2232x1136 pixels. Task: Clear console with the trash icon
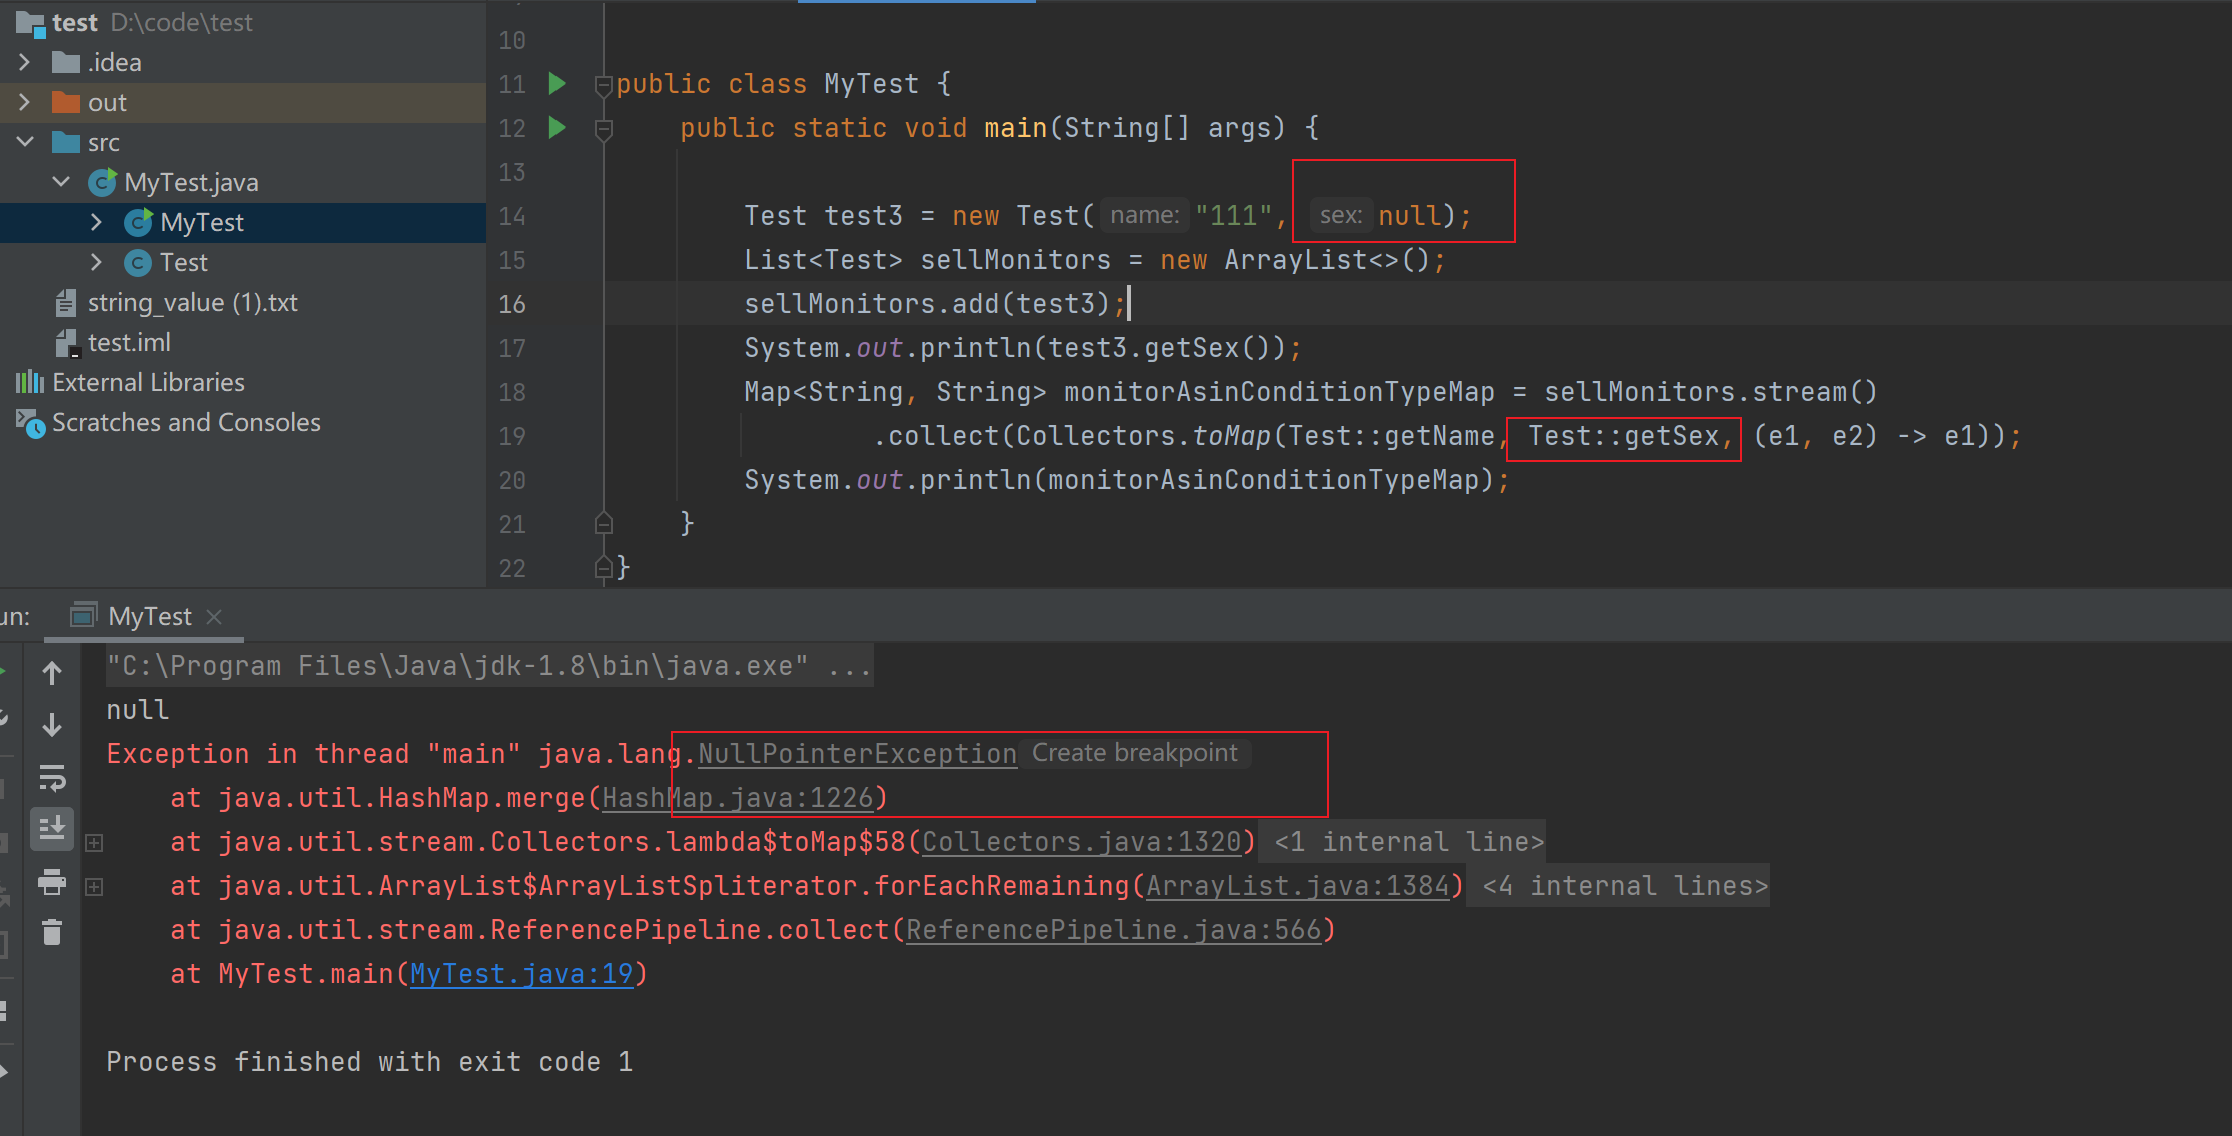[52, 933]
